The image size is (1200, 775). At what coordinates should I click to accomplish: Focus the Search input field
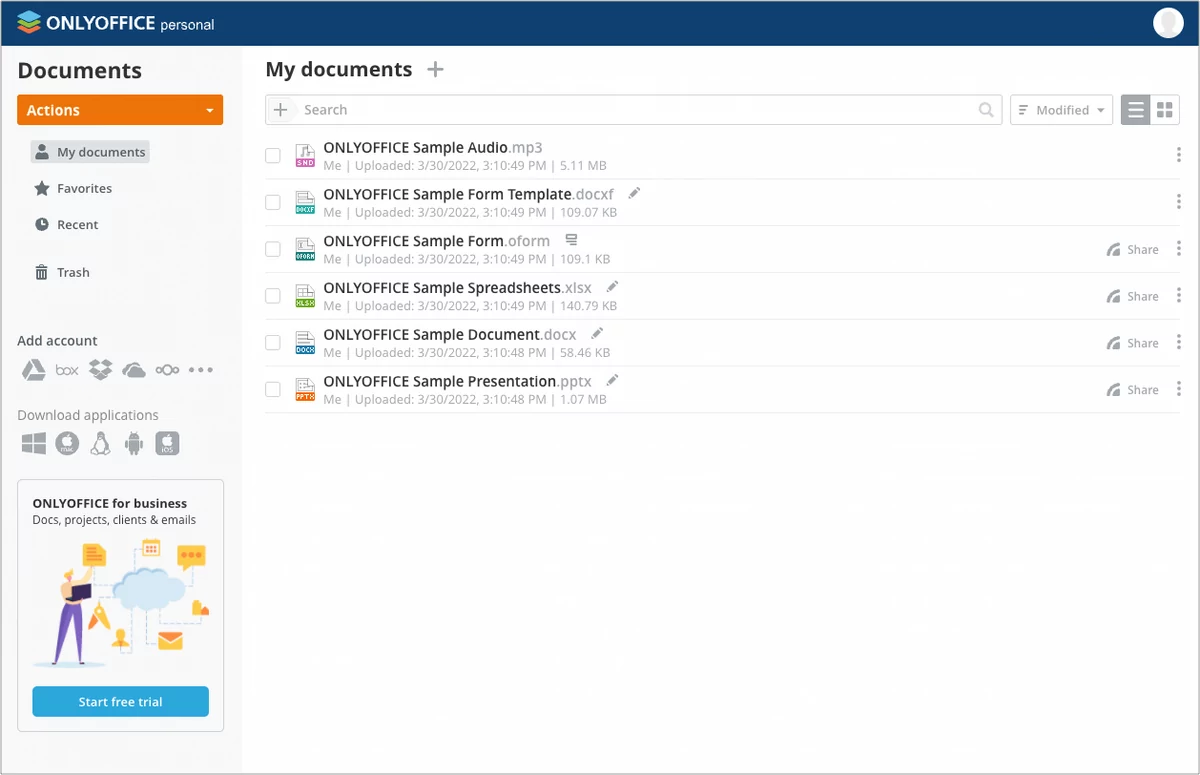[635, 110]
